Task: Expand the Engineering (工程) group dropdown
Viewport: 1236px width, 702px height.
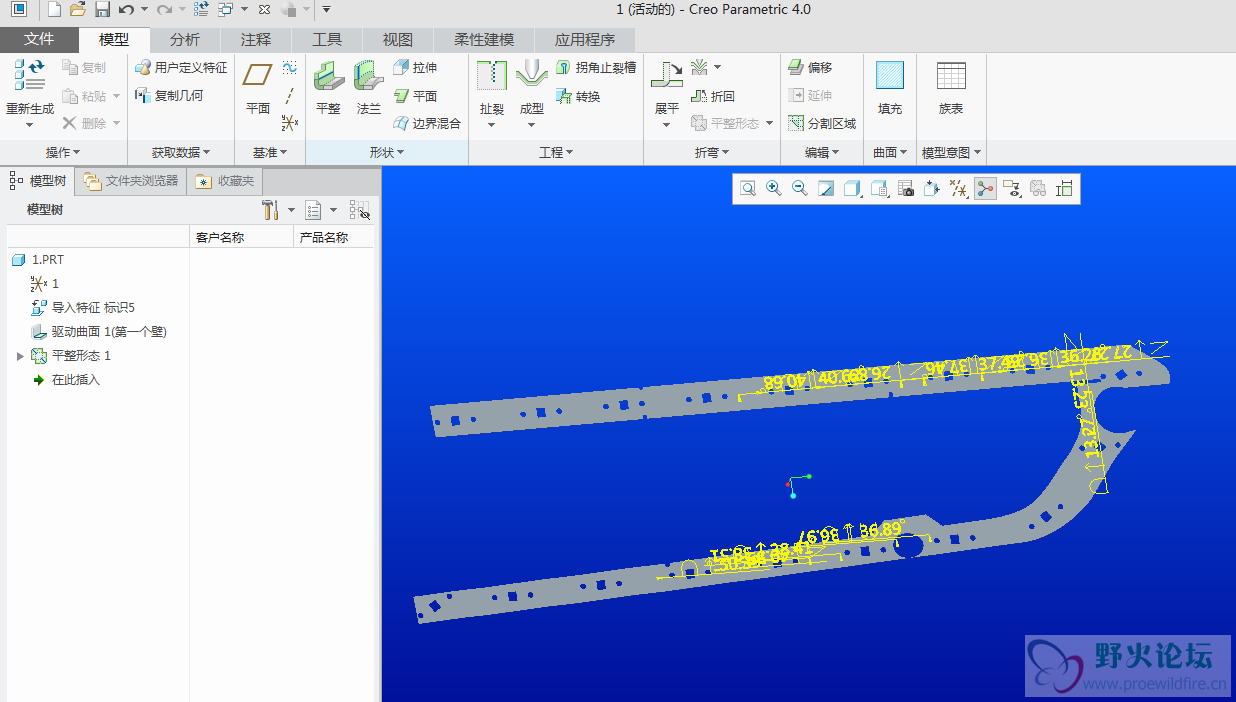Action: point(556,153)
